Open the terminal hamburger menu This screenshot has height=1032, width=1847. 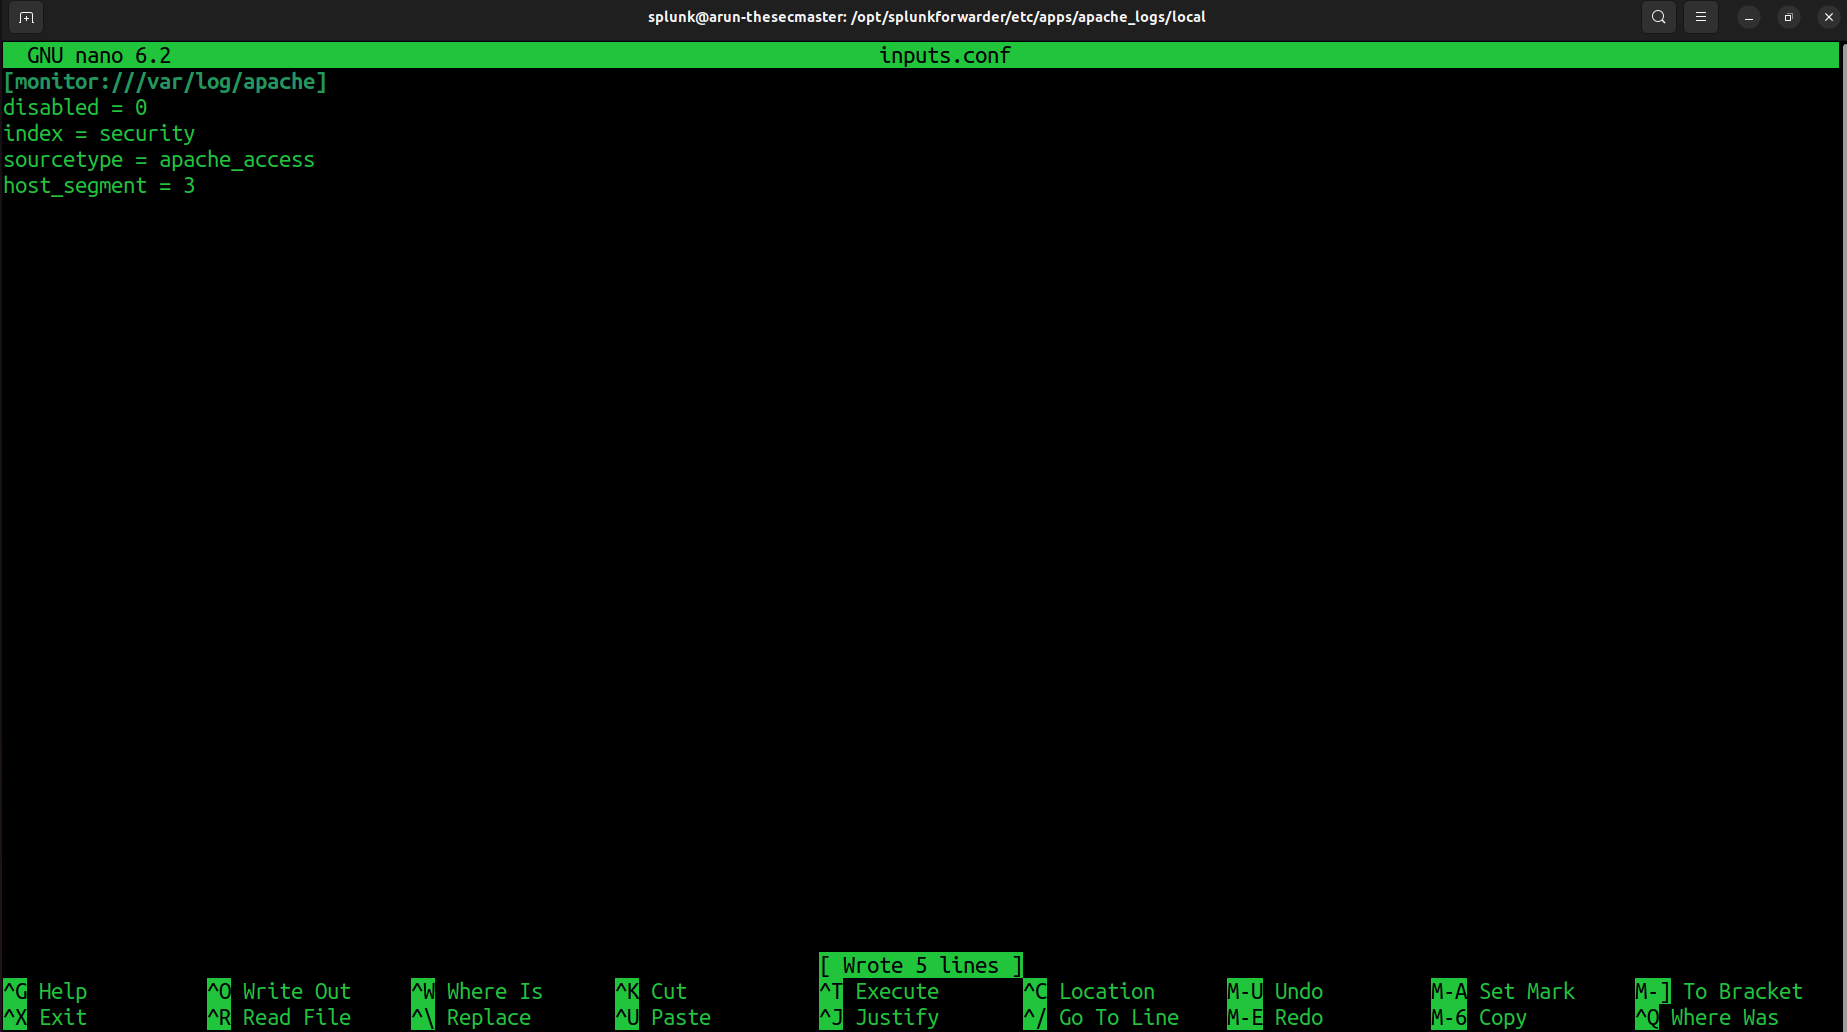click(x=1701, y=17)
